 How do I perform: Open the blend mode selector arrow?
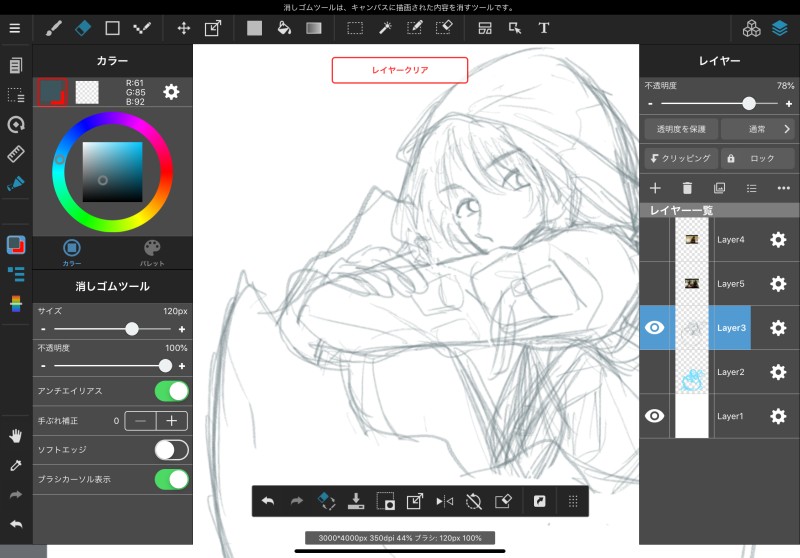point(787,129)
